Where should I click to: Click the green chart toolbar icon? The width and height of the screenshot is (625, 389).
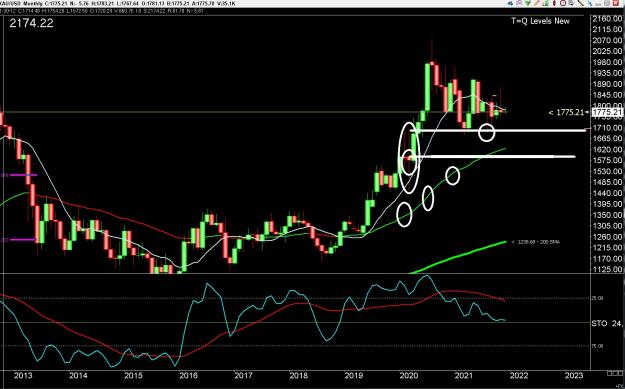(x=545, y=3)
